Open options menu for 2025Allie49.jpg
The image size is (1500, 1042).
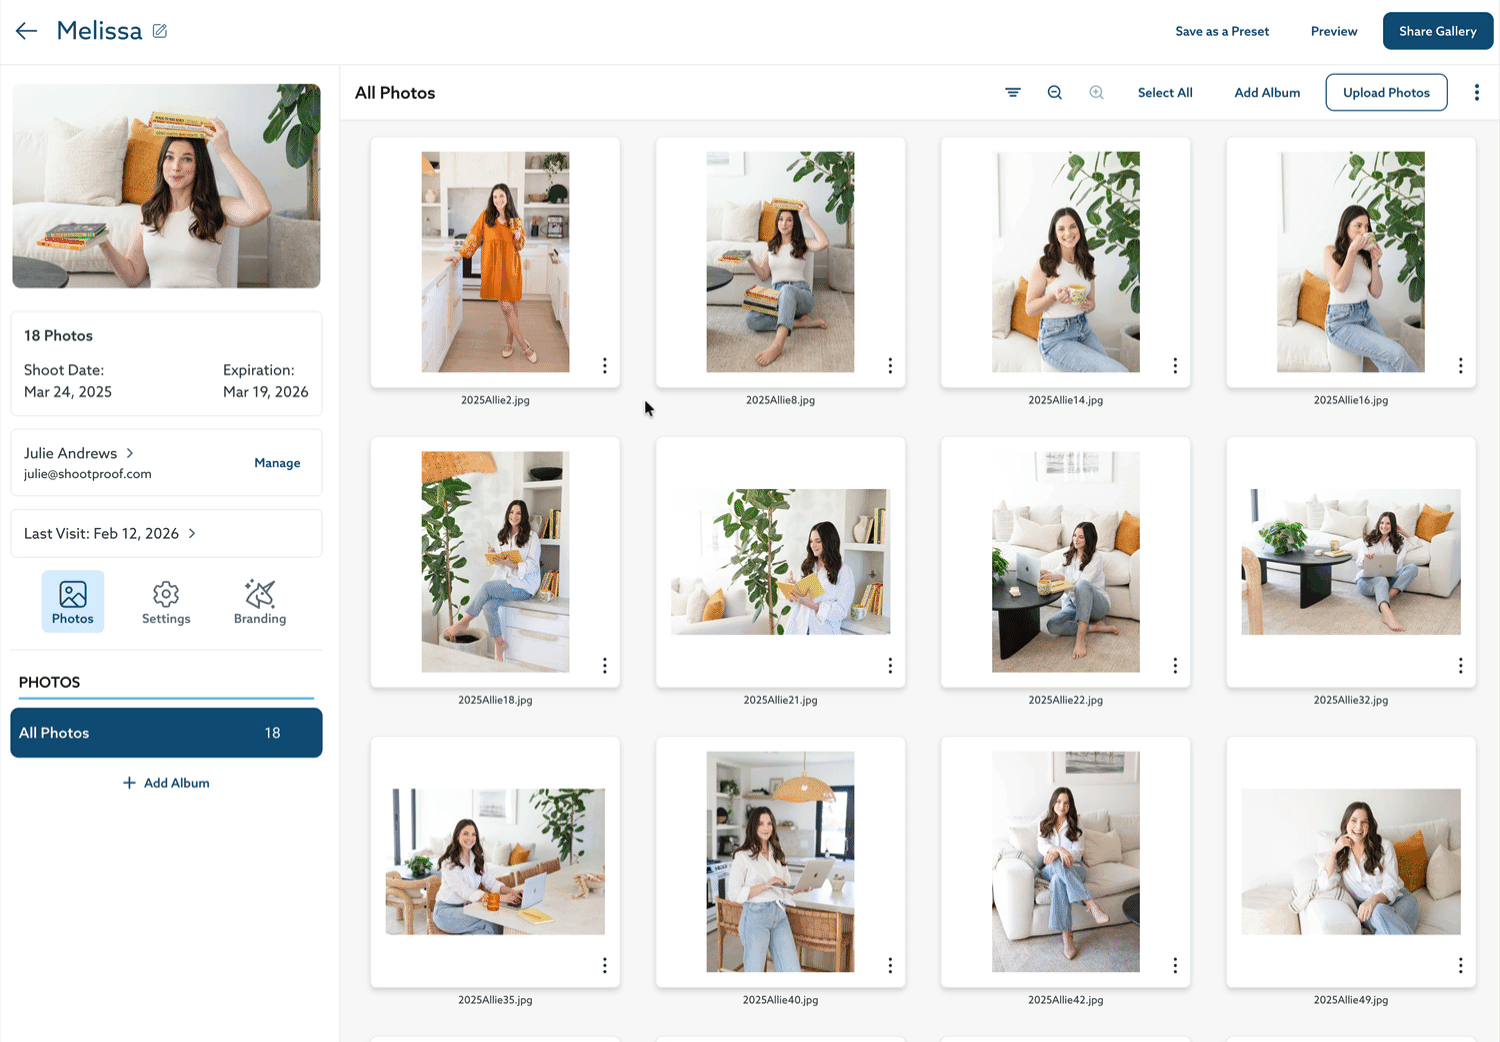[1460, 966]
